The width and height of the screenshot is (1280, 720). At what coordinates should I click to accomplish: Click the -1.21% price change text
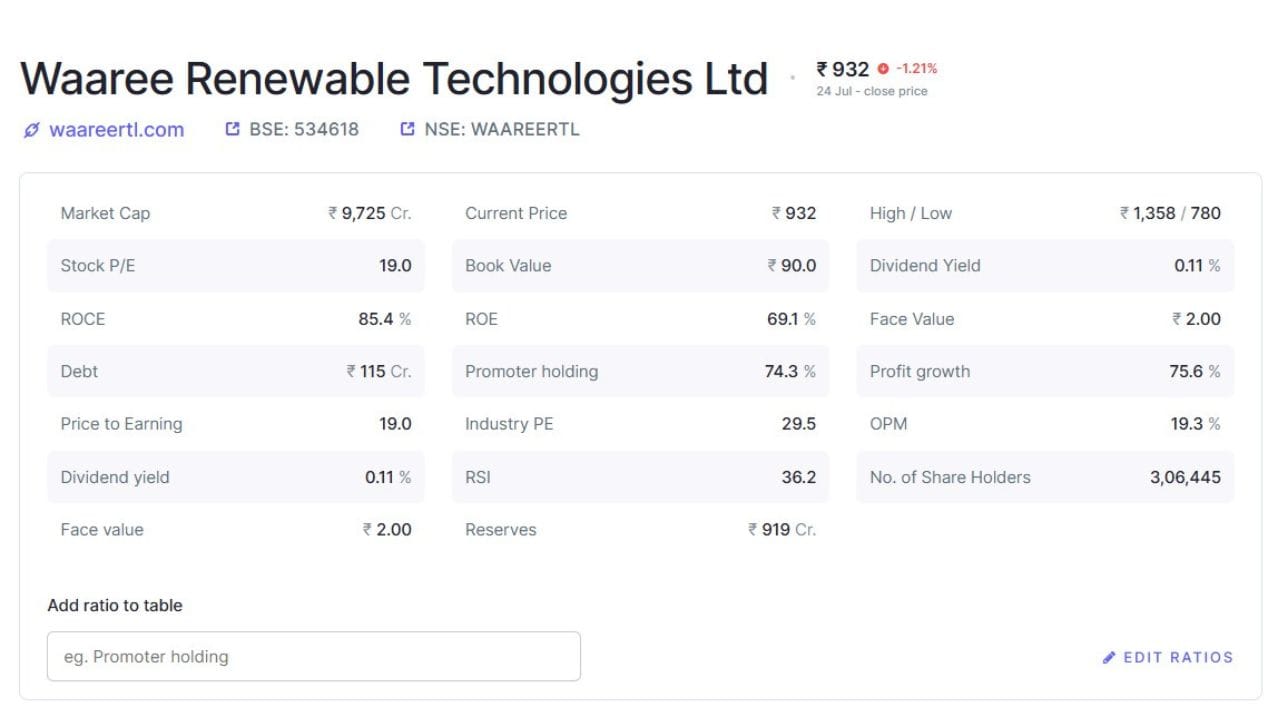click(916, 69)
